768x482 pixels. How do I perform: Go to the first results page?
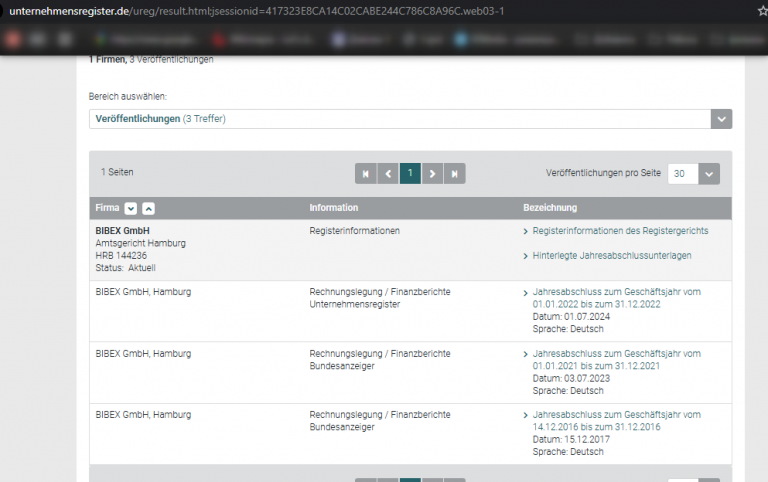365,173
